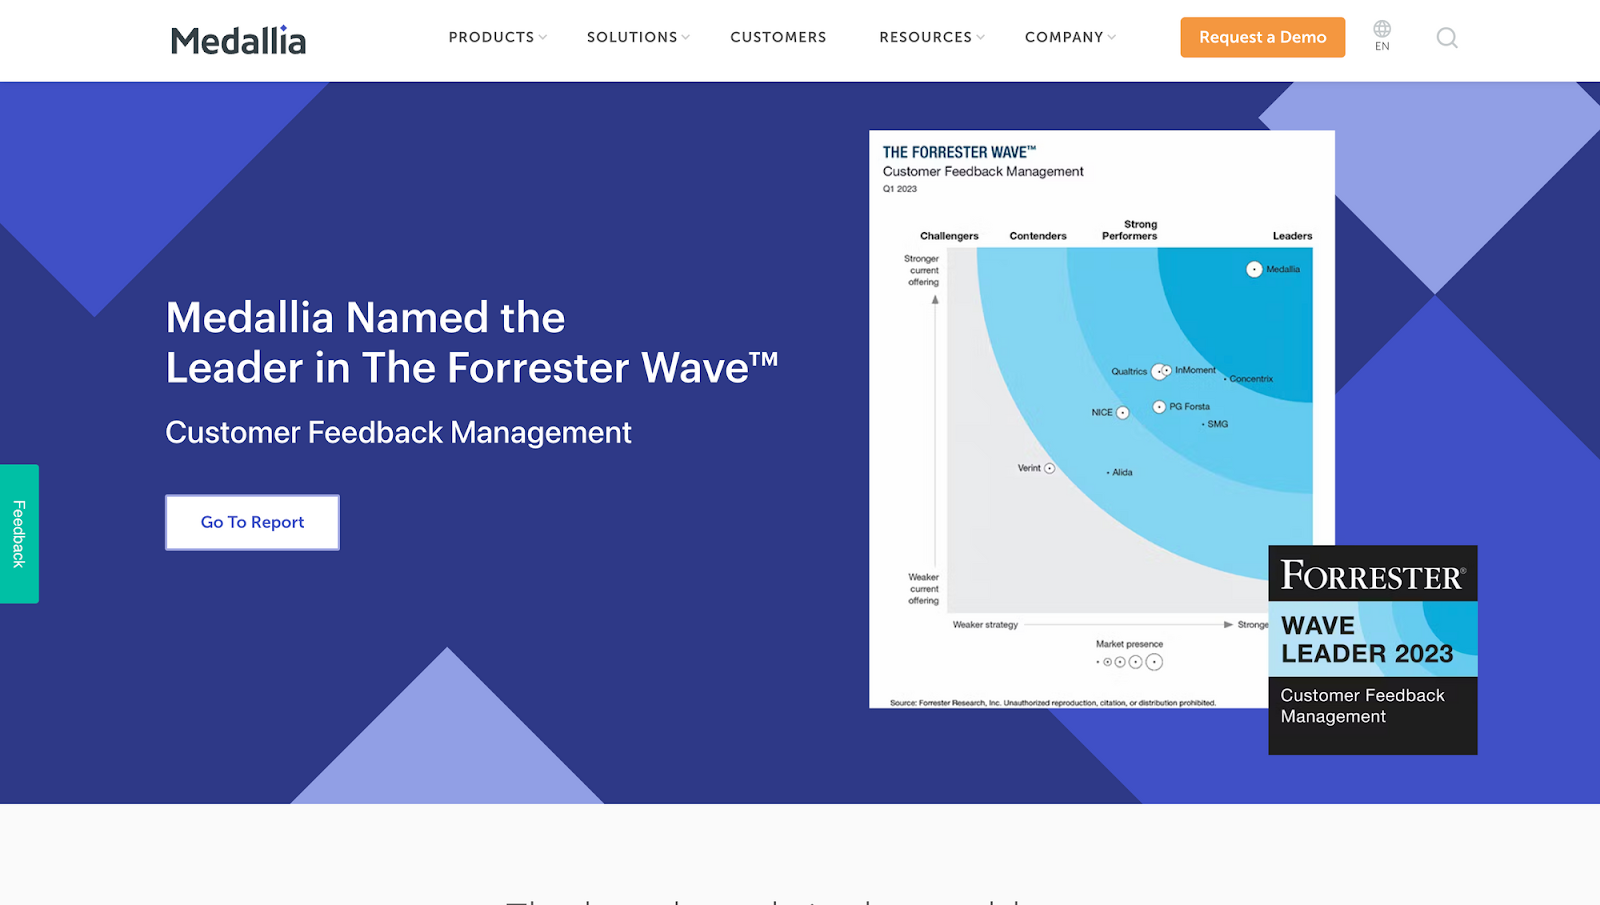
Task: Click the Forrester Wave Leader 2023 badge
Action: click(x=1372, y=650)
